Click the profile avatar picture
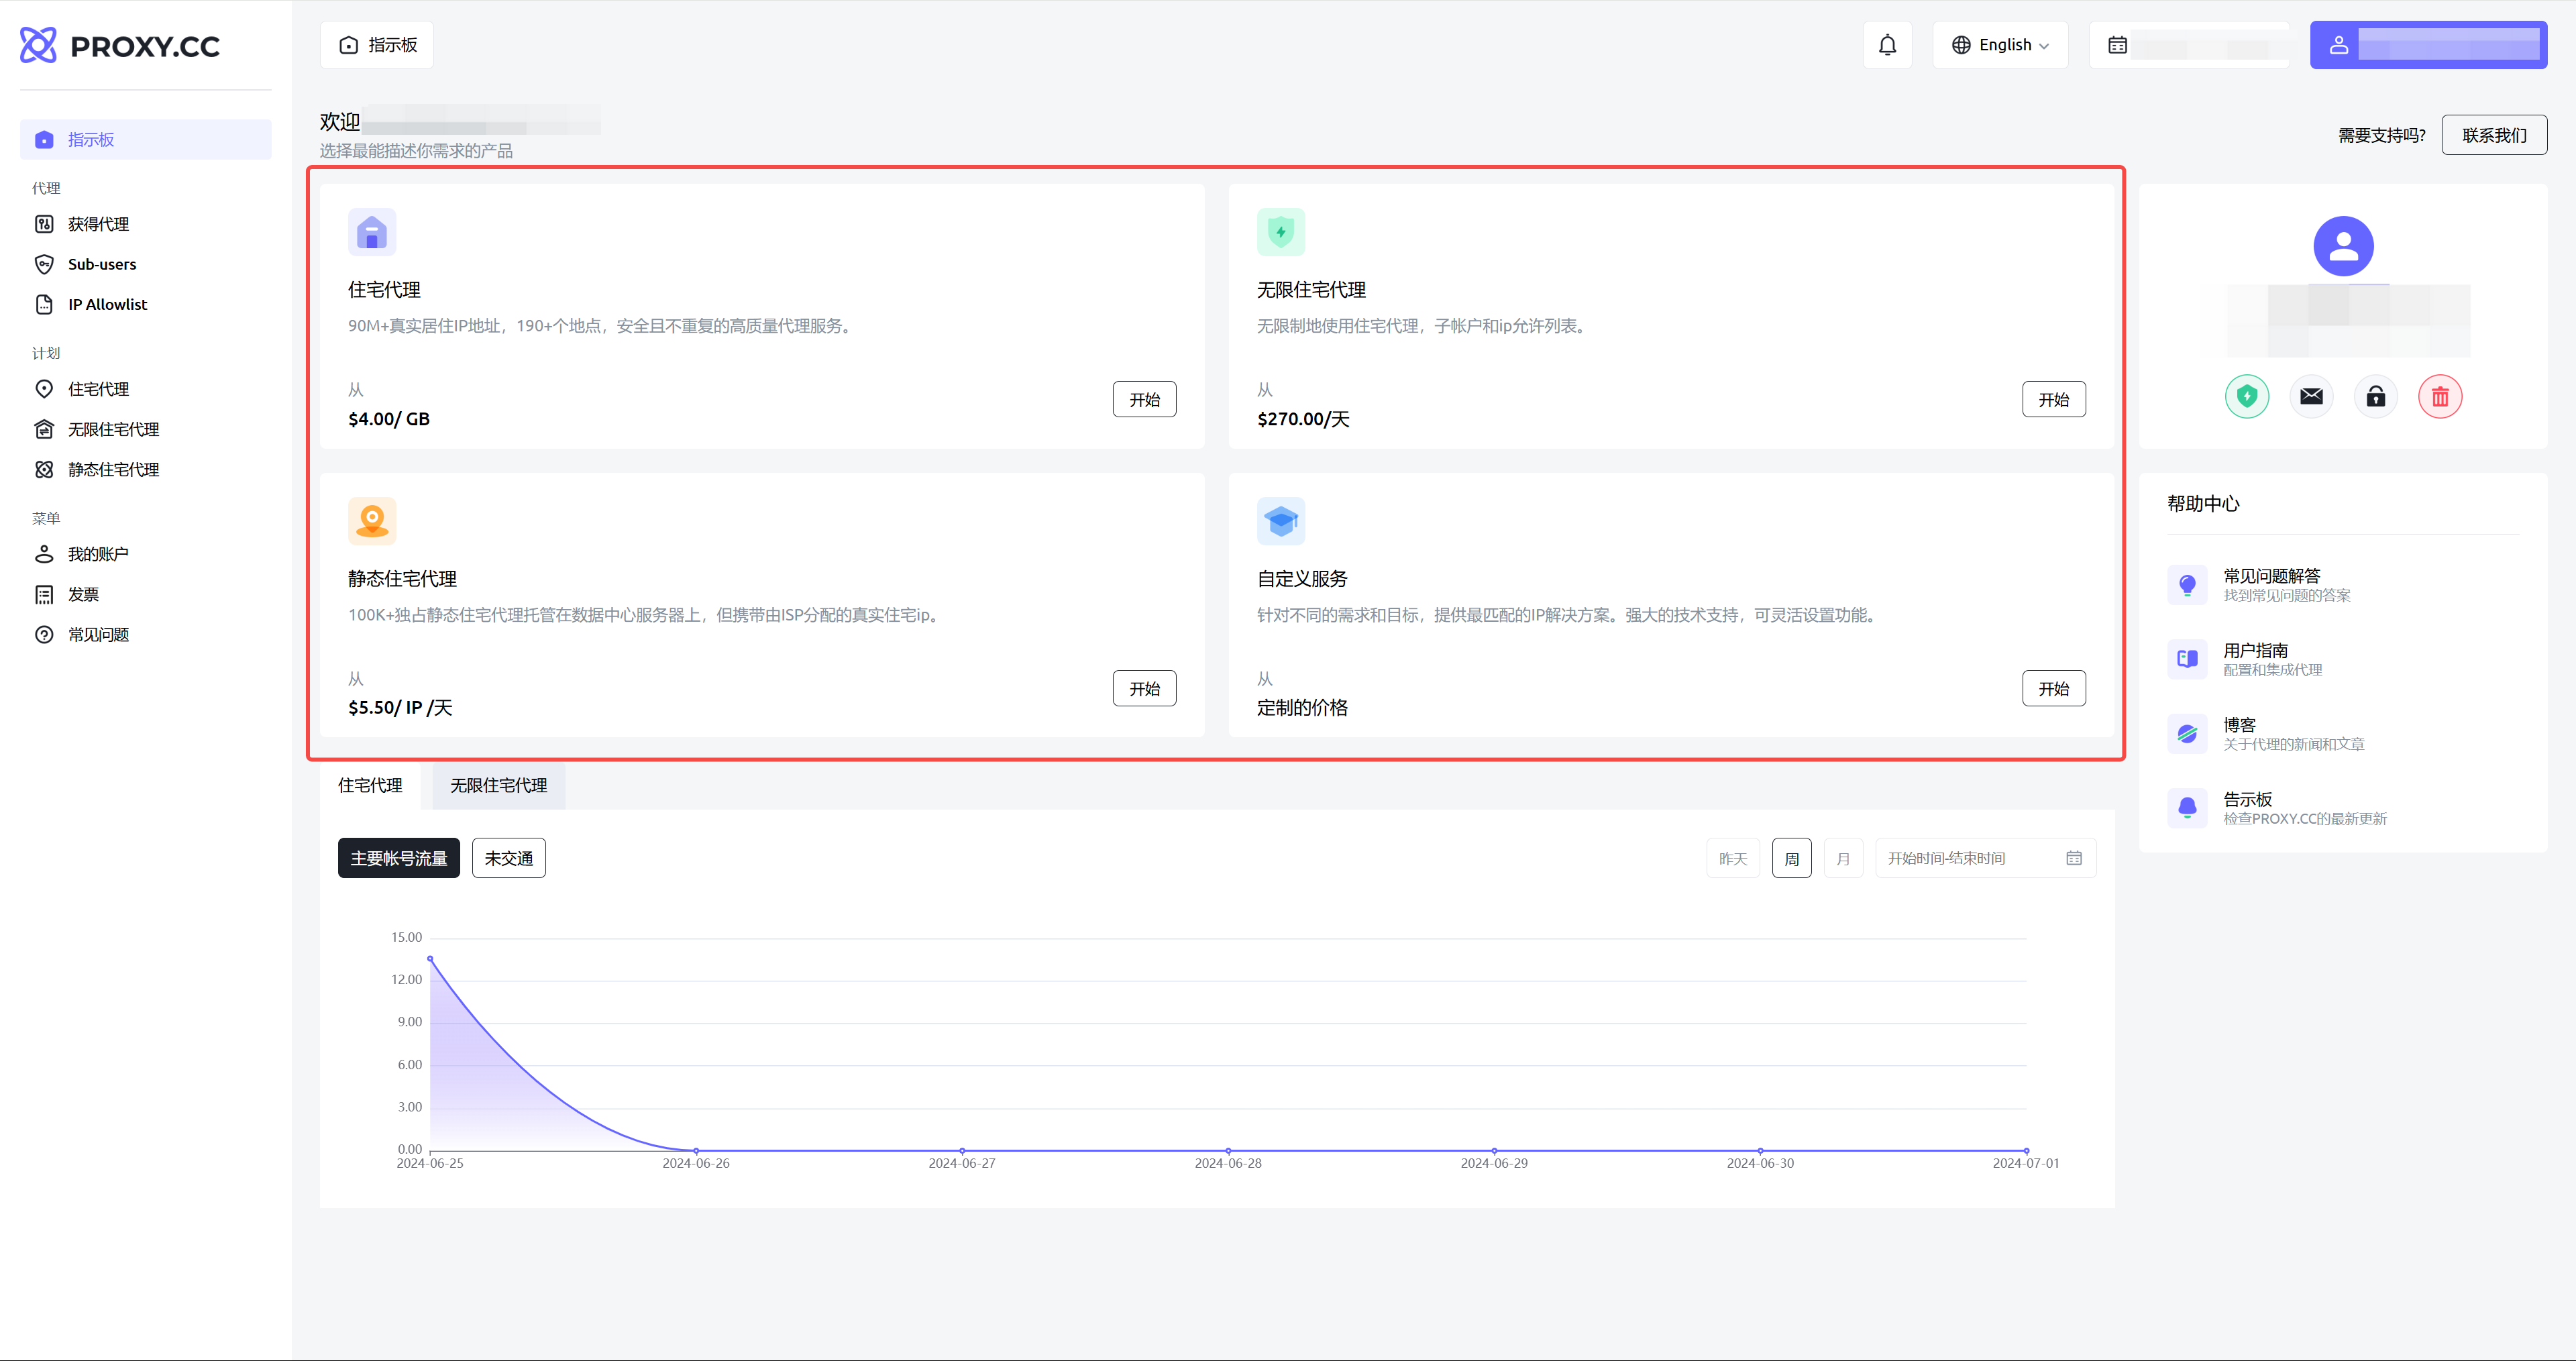This screenshot has height=1361, width=2576. point(2343,246)
